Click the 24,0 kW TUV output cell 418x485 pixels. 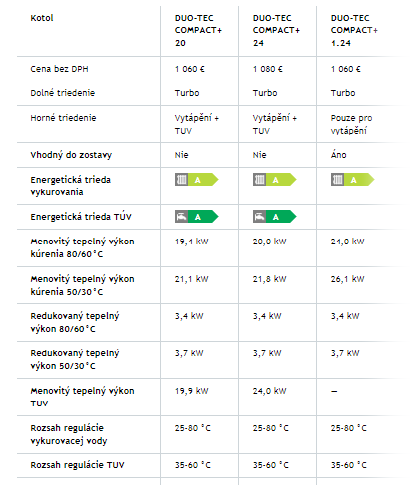(270, 391)
